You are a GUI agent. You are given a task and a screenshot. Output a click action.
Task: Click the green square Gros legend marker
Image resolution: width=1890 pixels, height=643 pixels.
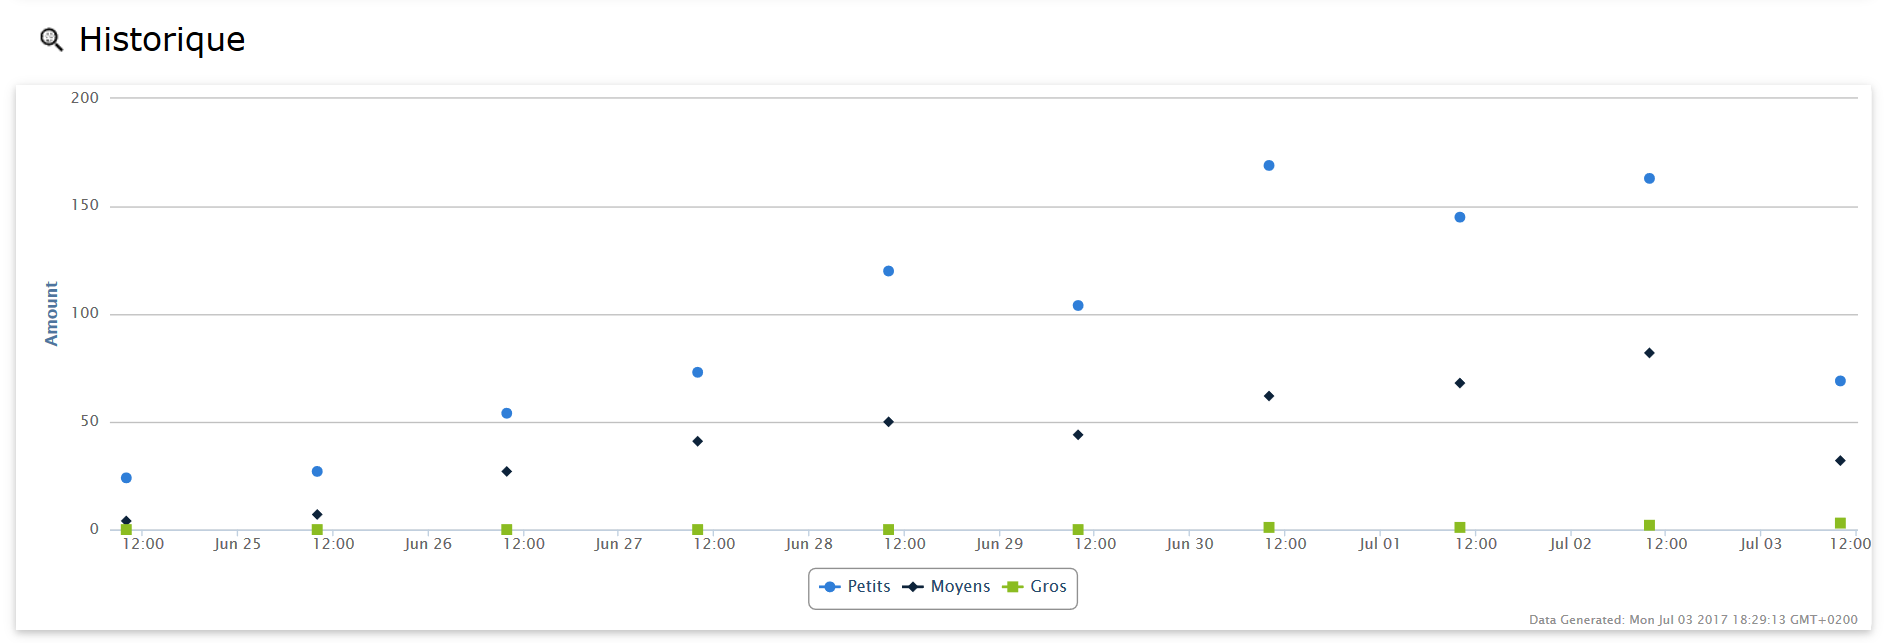point(1012,587)
